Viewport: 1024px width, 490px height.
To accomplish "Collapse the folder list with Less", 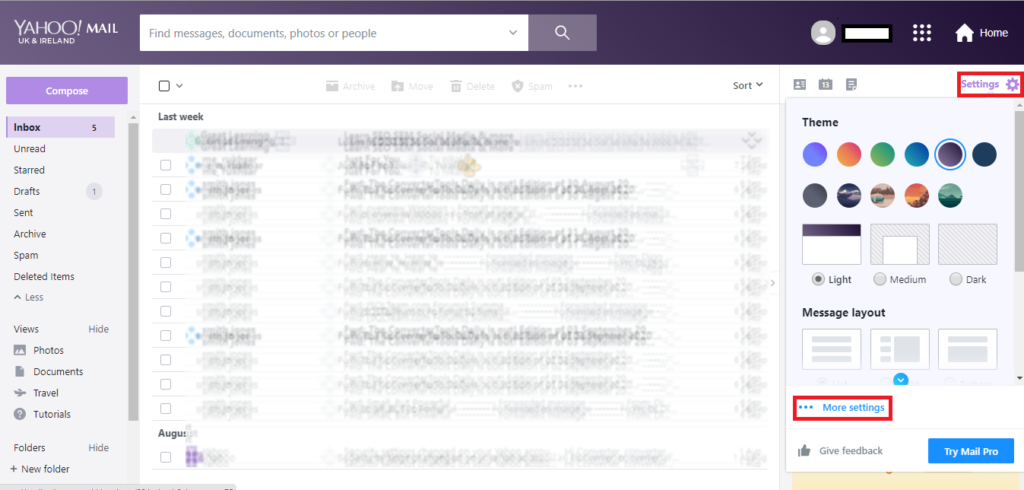I will [x=28, y=297].
